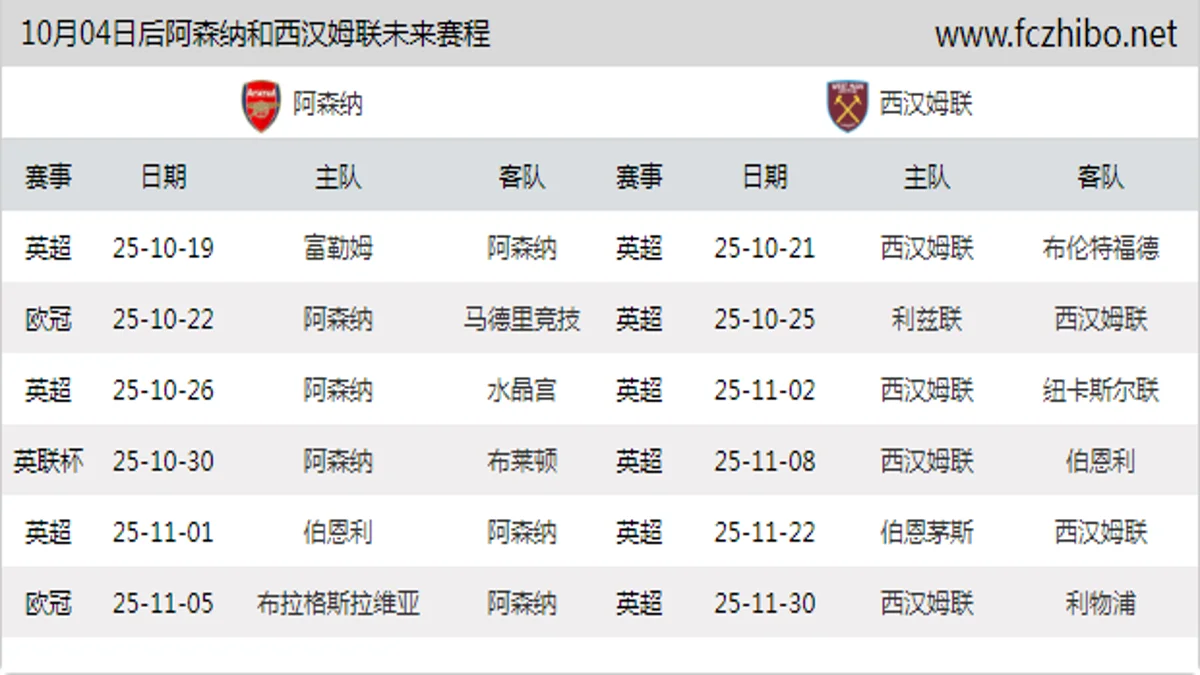Select the 纽卡斯尔联 away team entry
The height and width of the screenshot is (675, 1200).
coord(1100,390)
